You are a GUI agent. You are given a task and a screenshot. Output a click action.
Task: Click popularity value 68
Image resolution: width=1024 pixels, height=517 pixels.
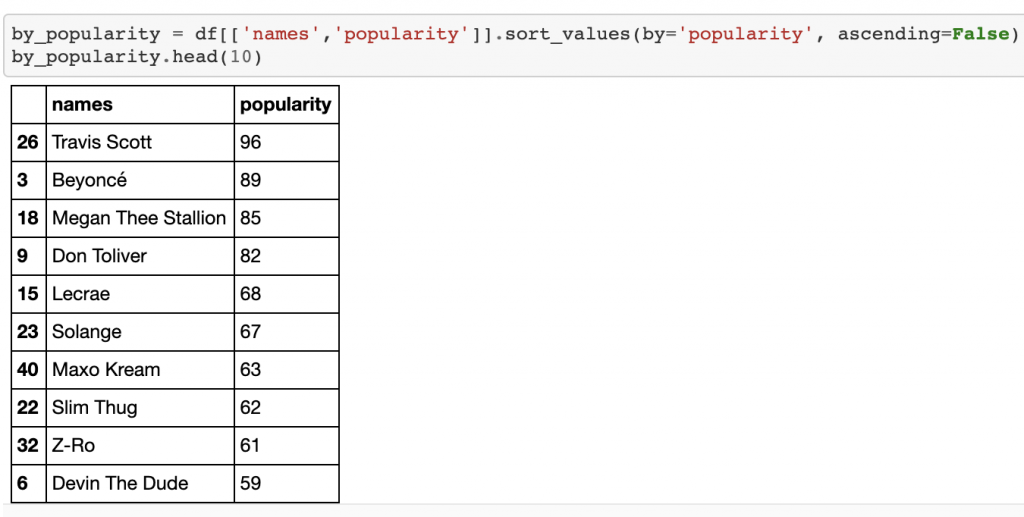coord(286,294)
